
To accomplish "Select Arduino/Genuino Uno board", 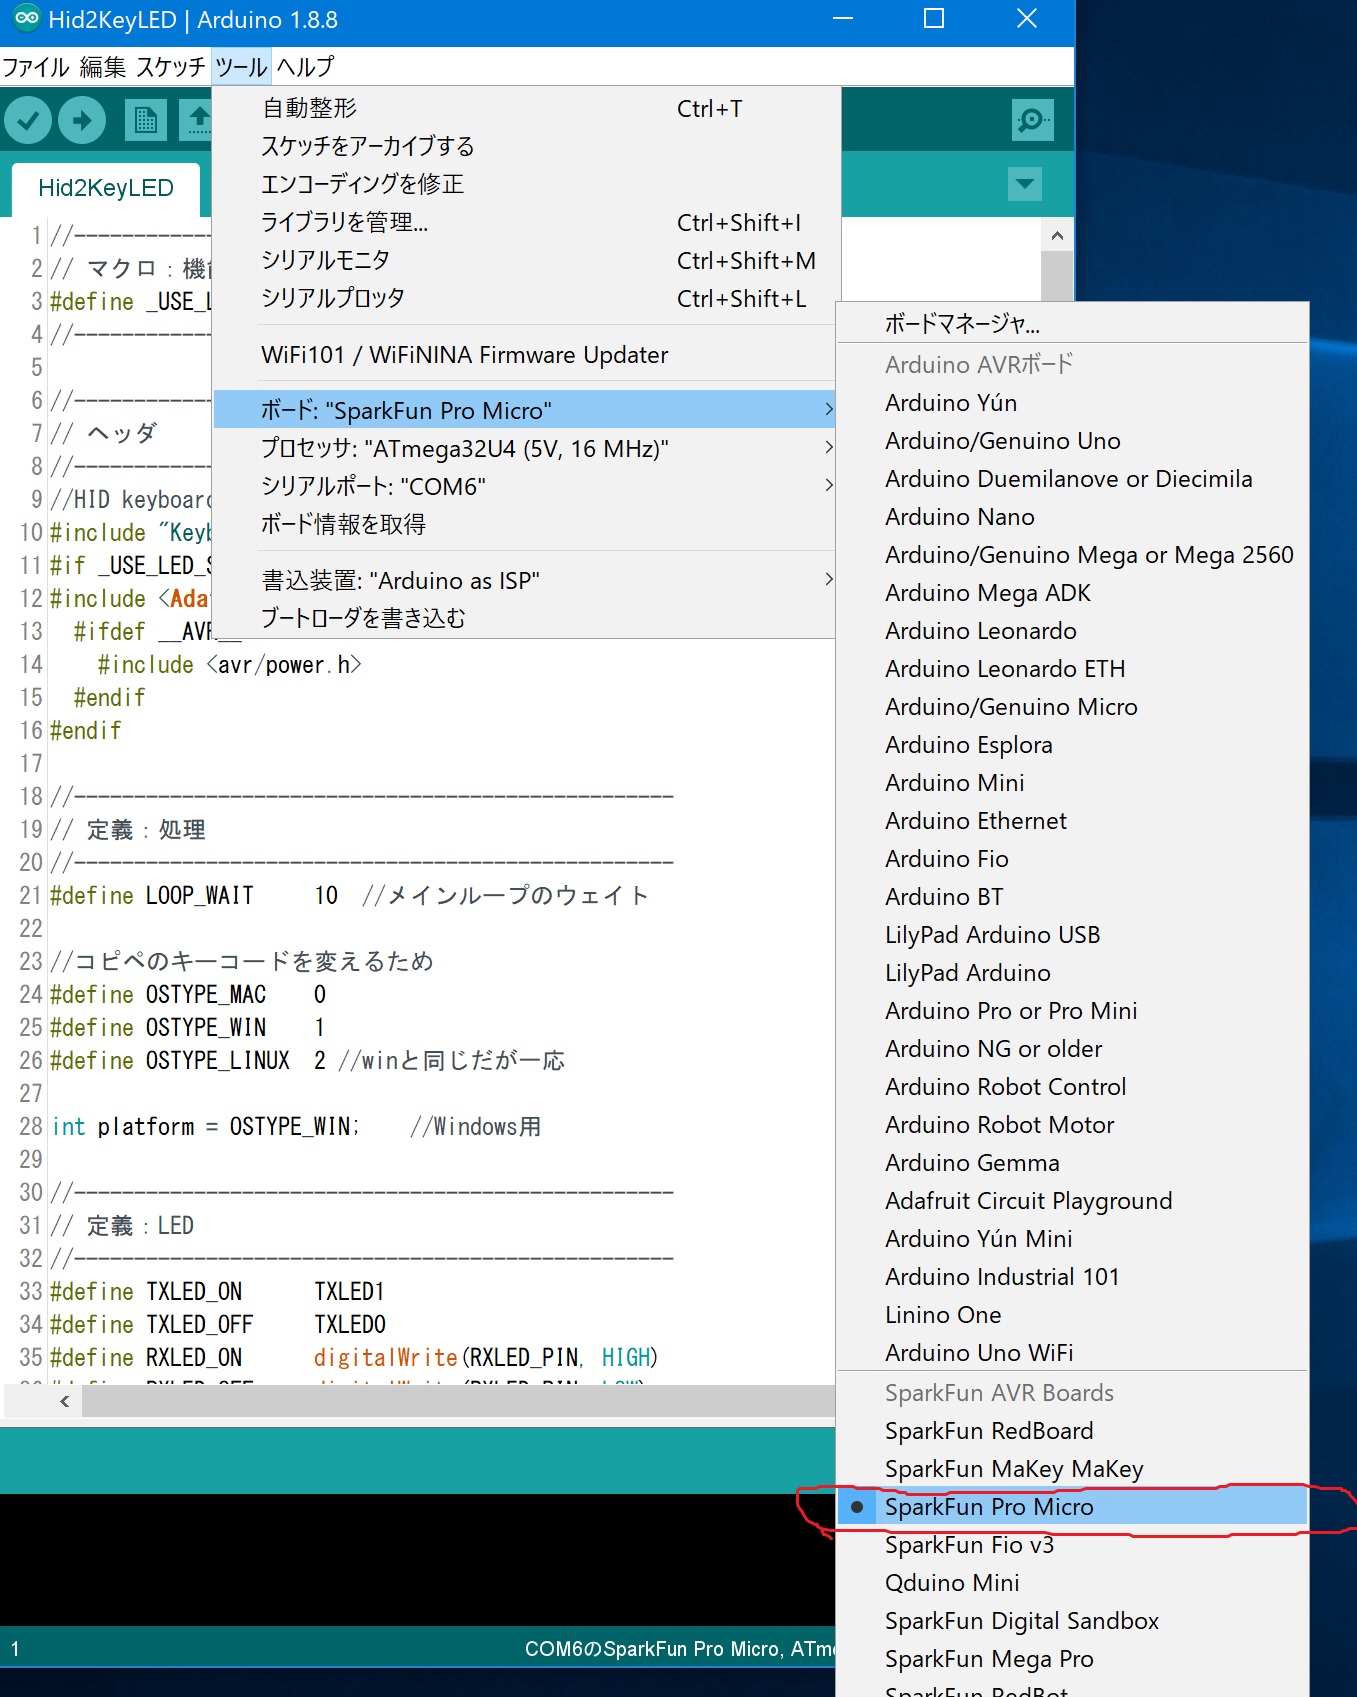I will 1072,441.
